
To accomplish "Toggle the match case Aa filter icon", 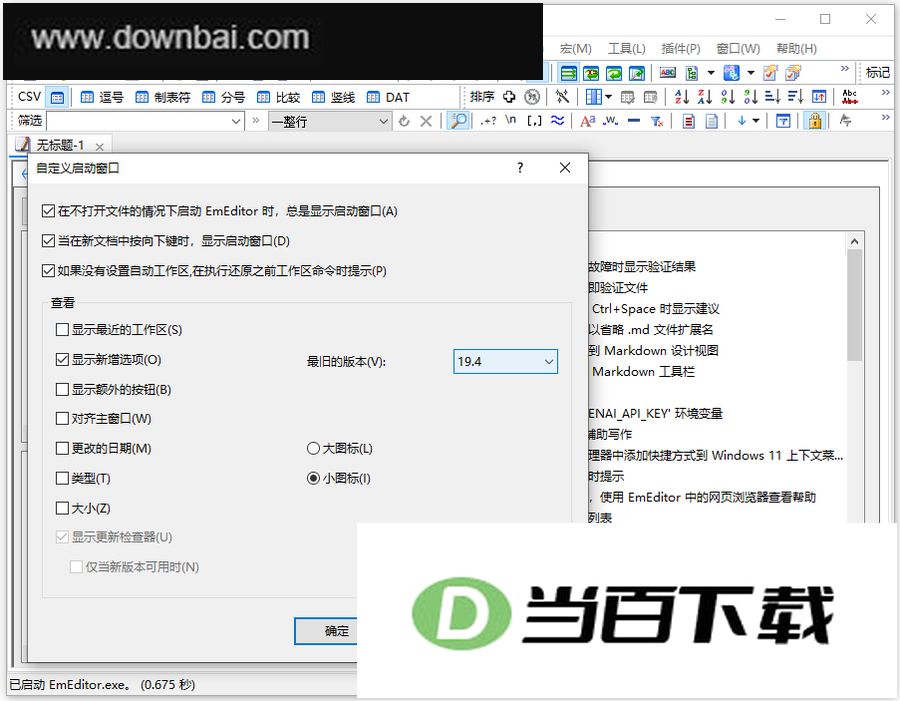I will tap(588, 121).
